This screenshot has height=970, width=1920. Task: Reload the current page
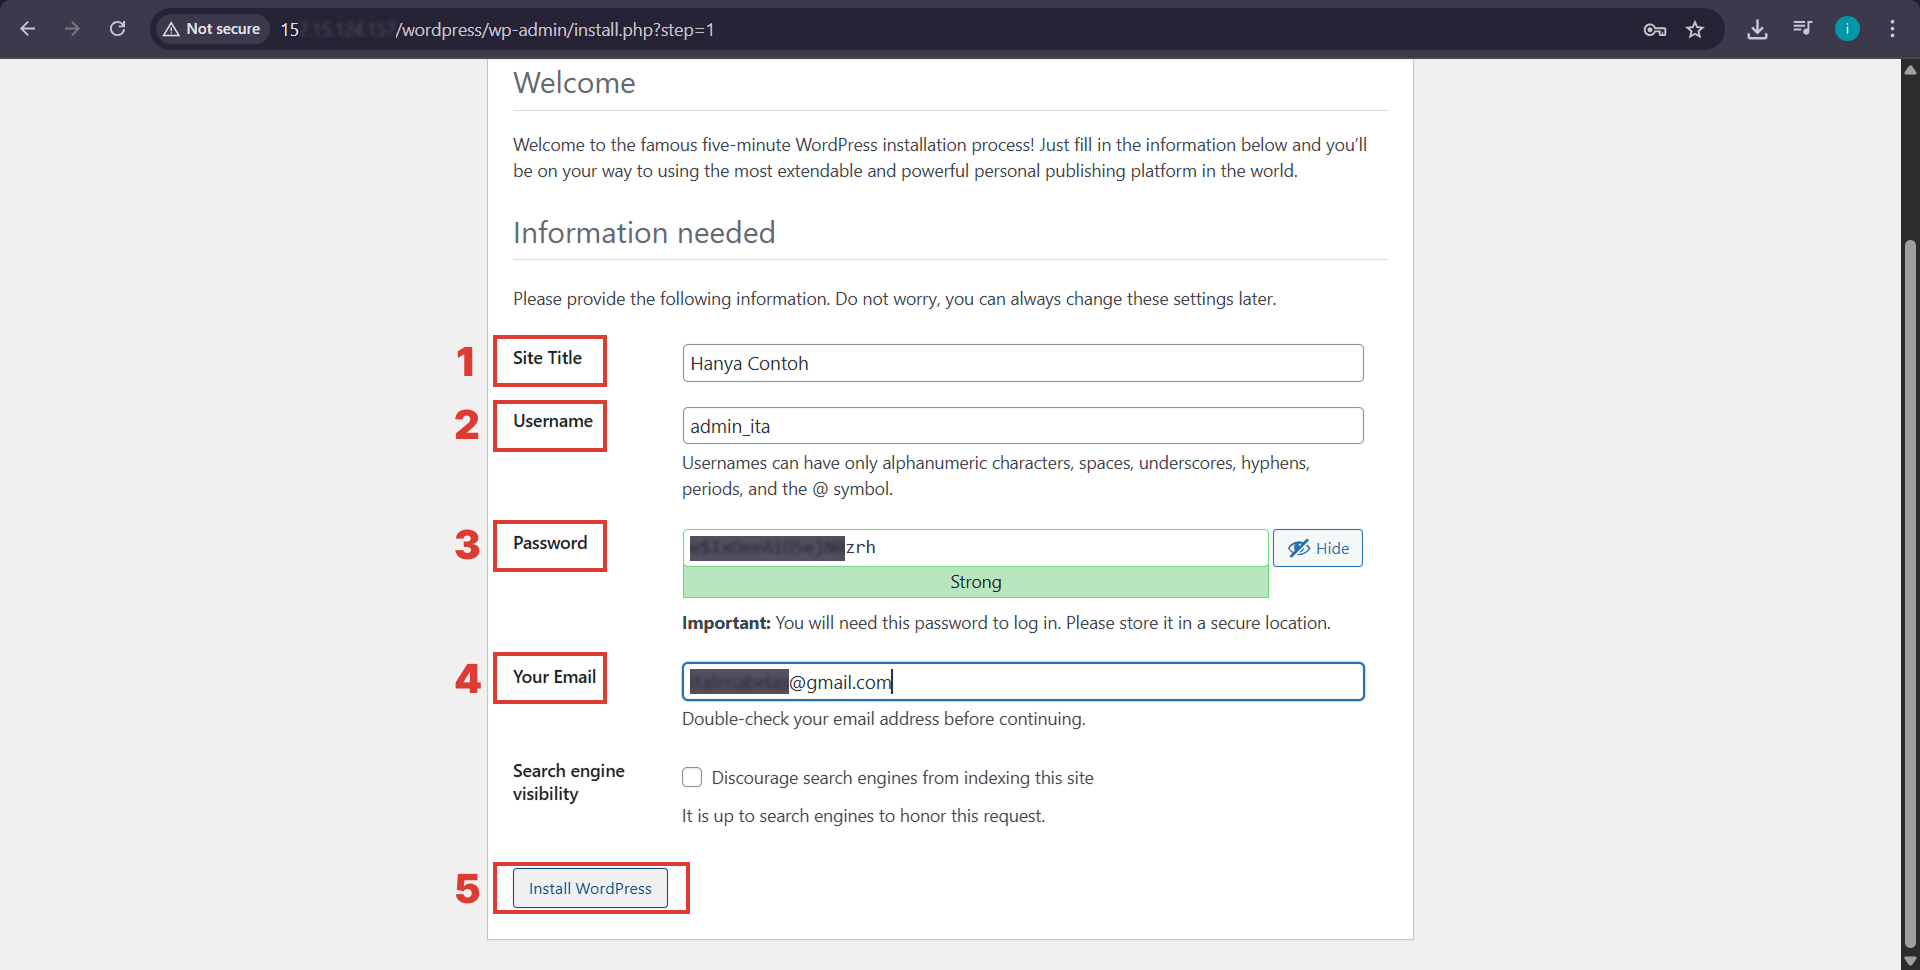[117, 29]
